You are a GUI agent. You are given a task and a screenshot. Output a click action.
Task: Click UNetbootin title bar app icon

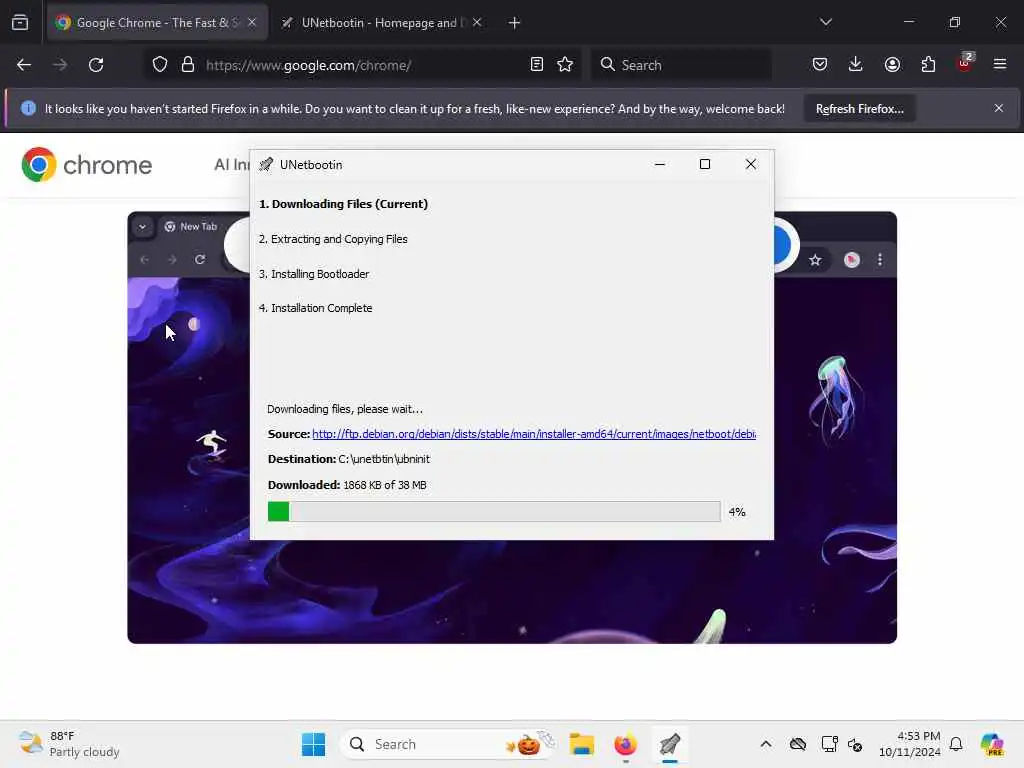(266, 165)
